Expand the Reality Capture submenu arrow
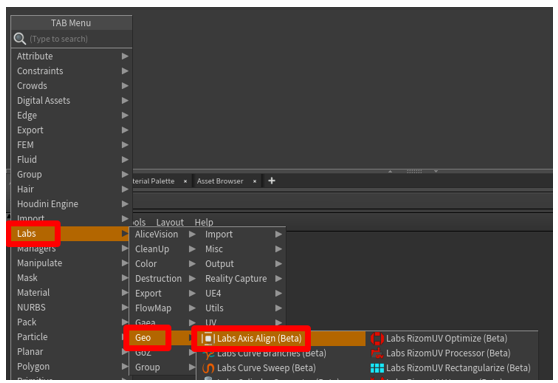Viewport: 558px width, 383px height. pyautogui.click(x=278, y=278)
